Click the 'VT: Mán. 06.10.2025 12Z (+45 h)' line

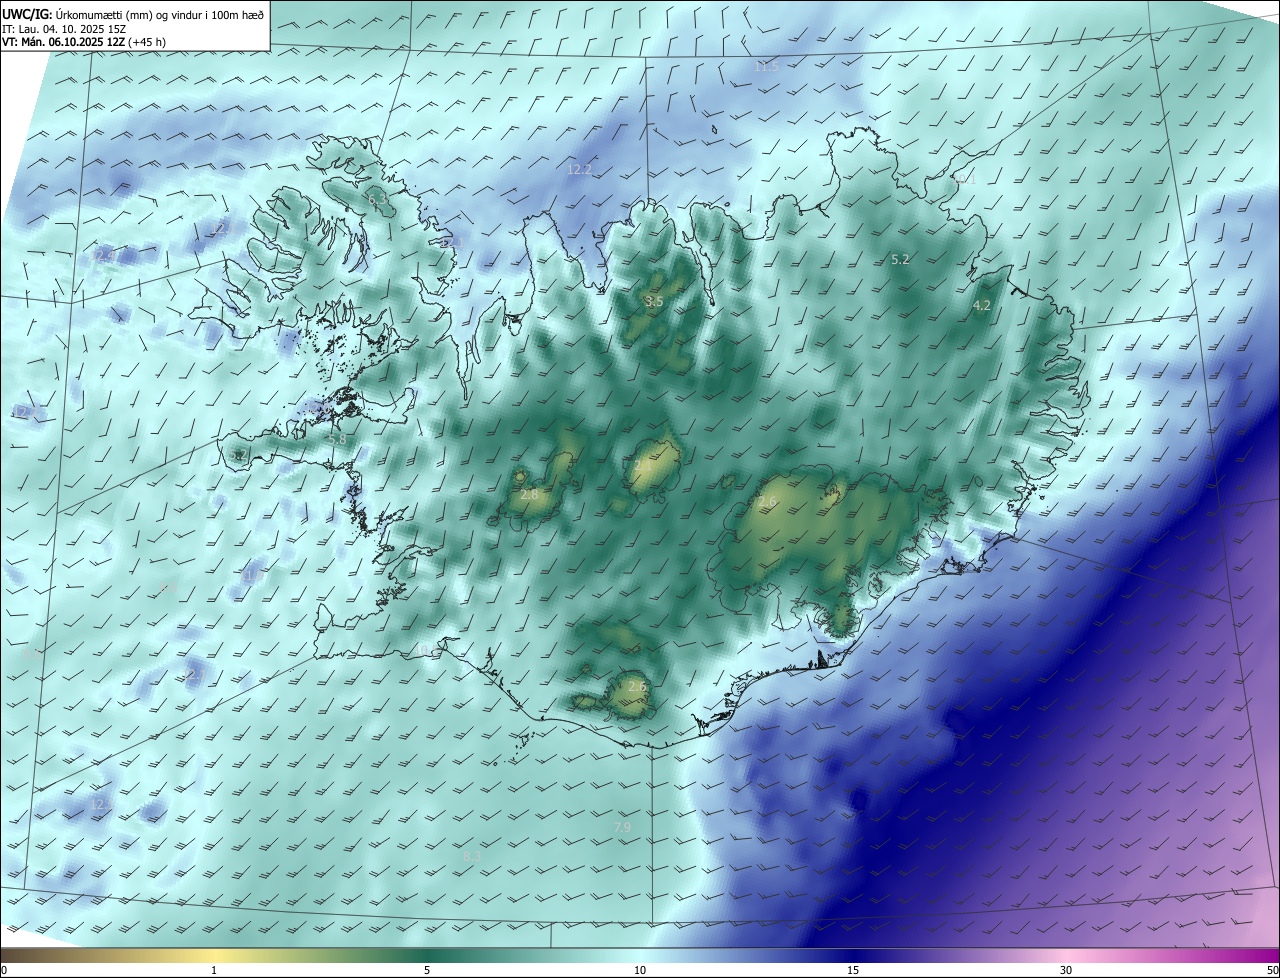click(x=84, y=42)
